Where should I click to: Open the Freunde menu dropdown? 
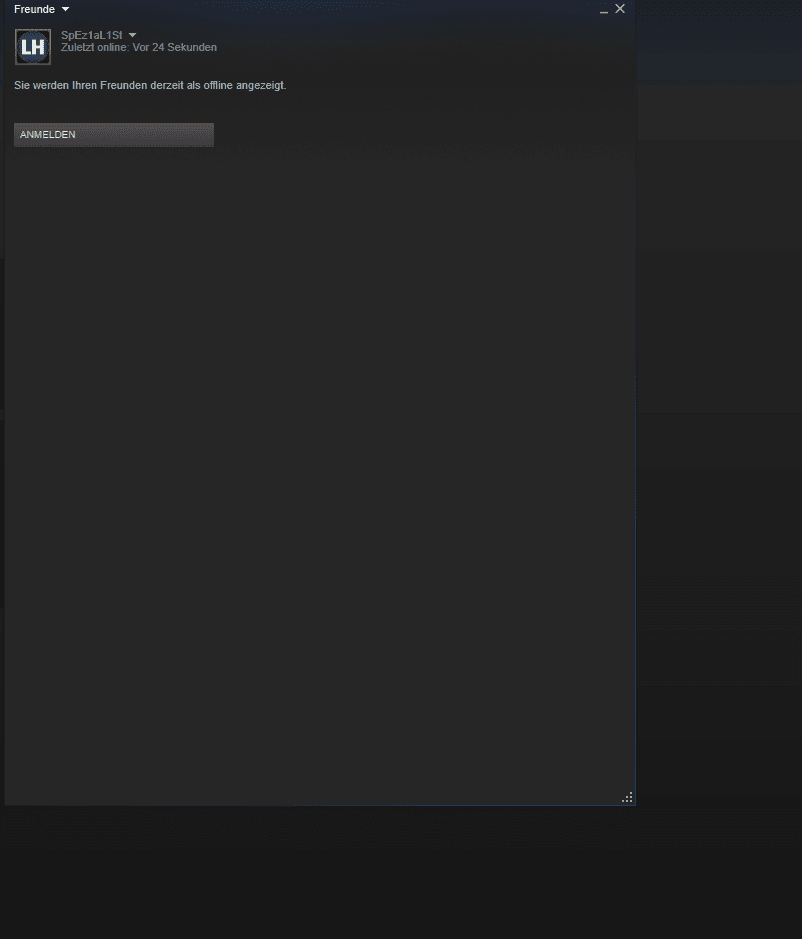tap(41, 9)
